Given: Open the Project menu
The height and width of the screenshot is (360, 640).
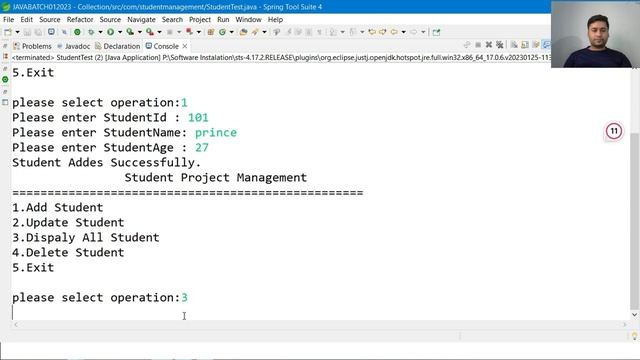Looking at the screenshot, I should click(x=200, y=19).
